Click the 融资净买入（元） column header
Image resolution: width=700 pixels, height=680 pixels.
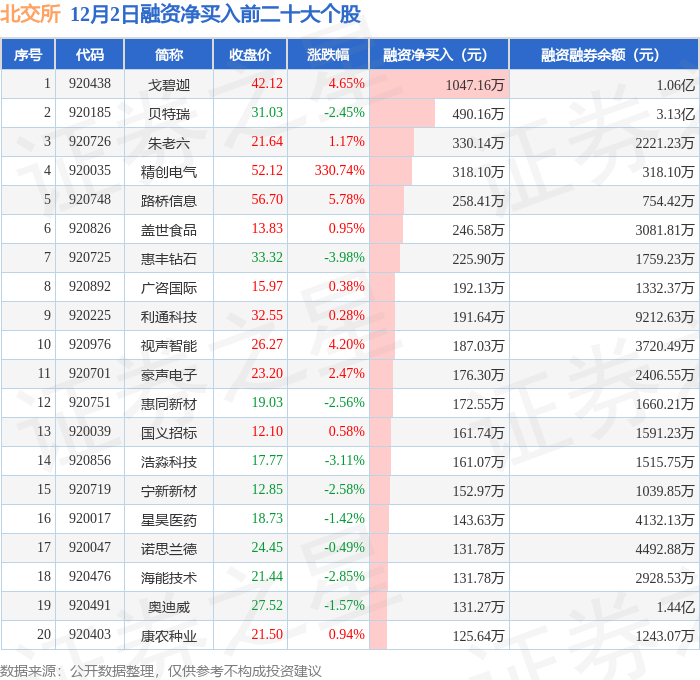point(439,54)
